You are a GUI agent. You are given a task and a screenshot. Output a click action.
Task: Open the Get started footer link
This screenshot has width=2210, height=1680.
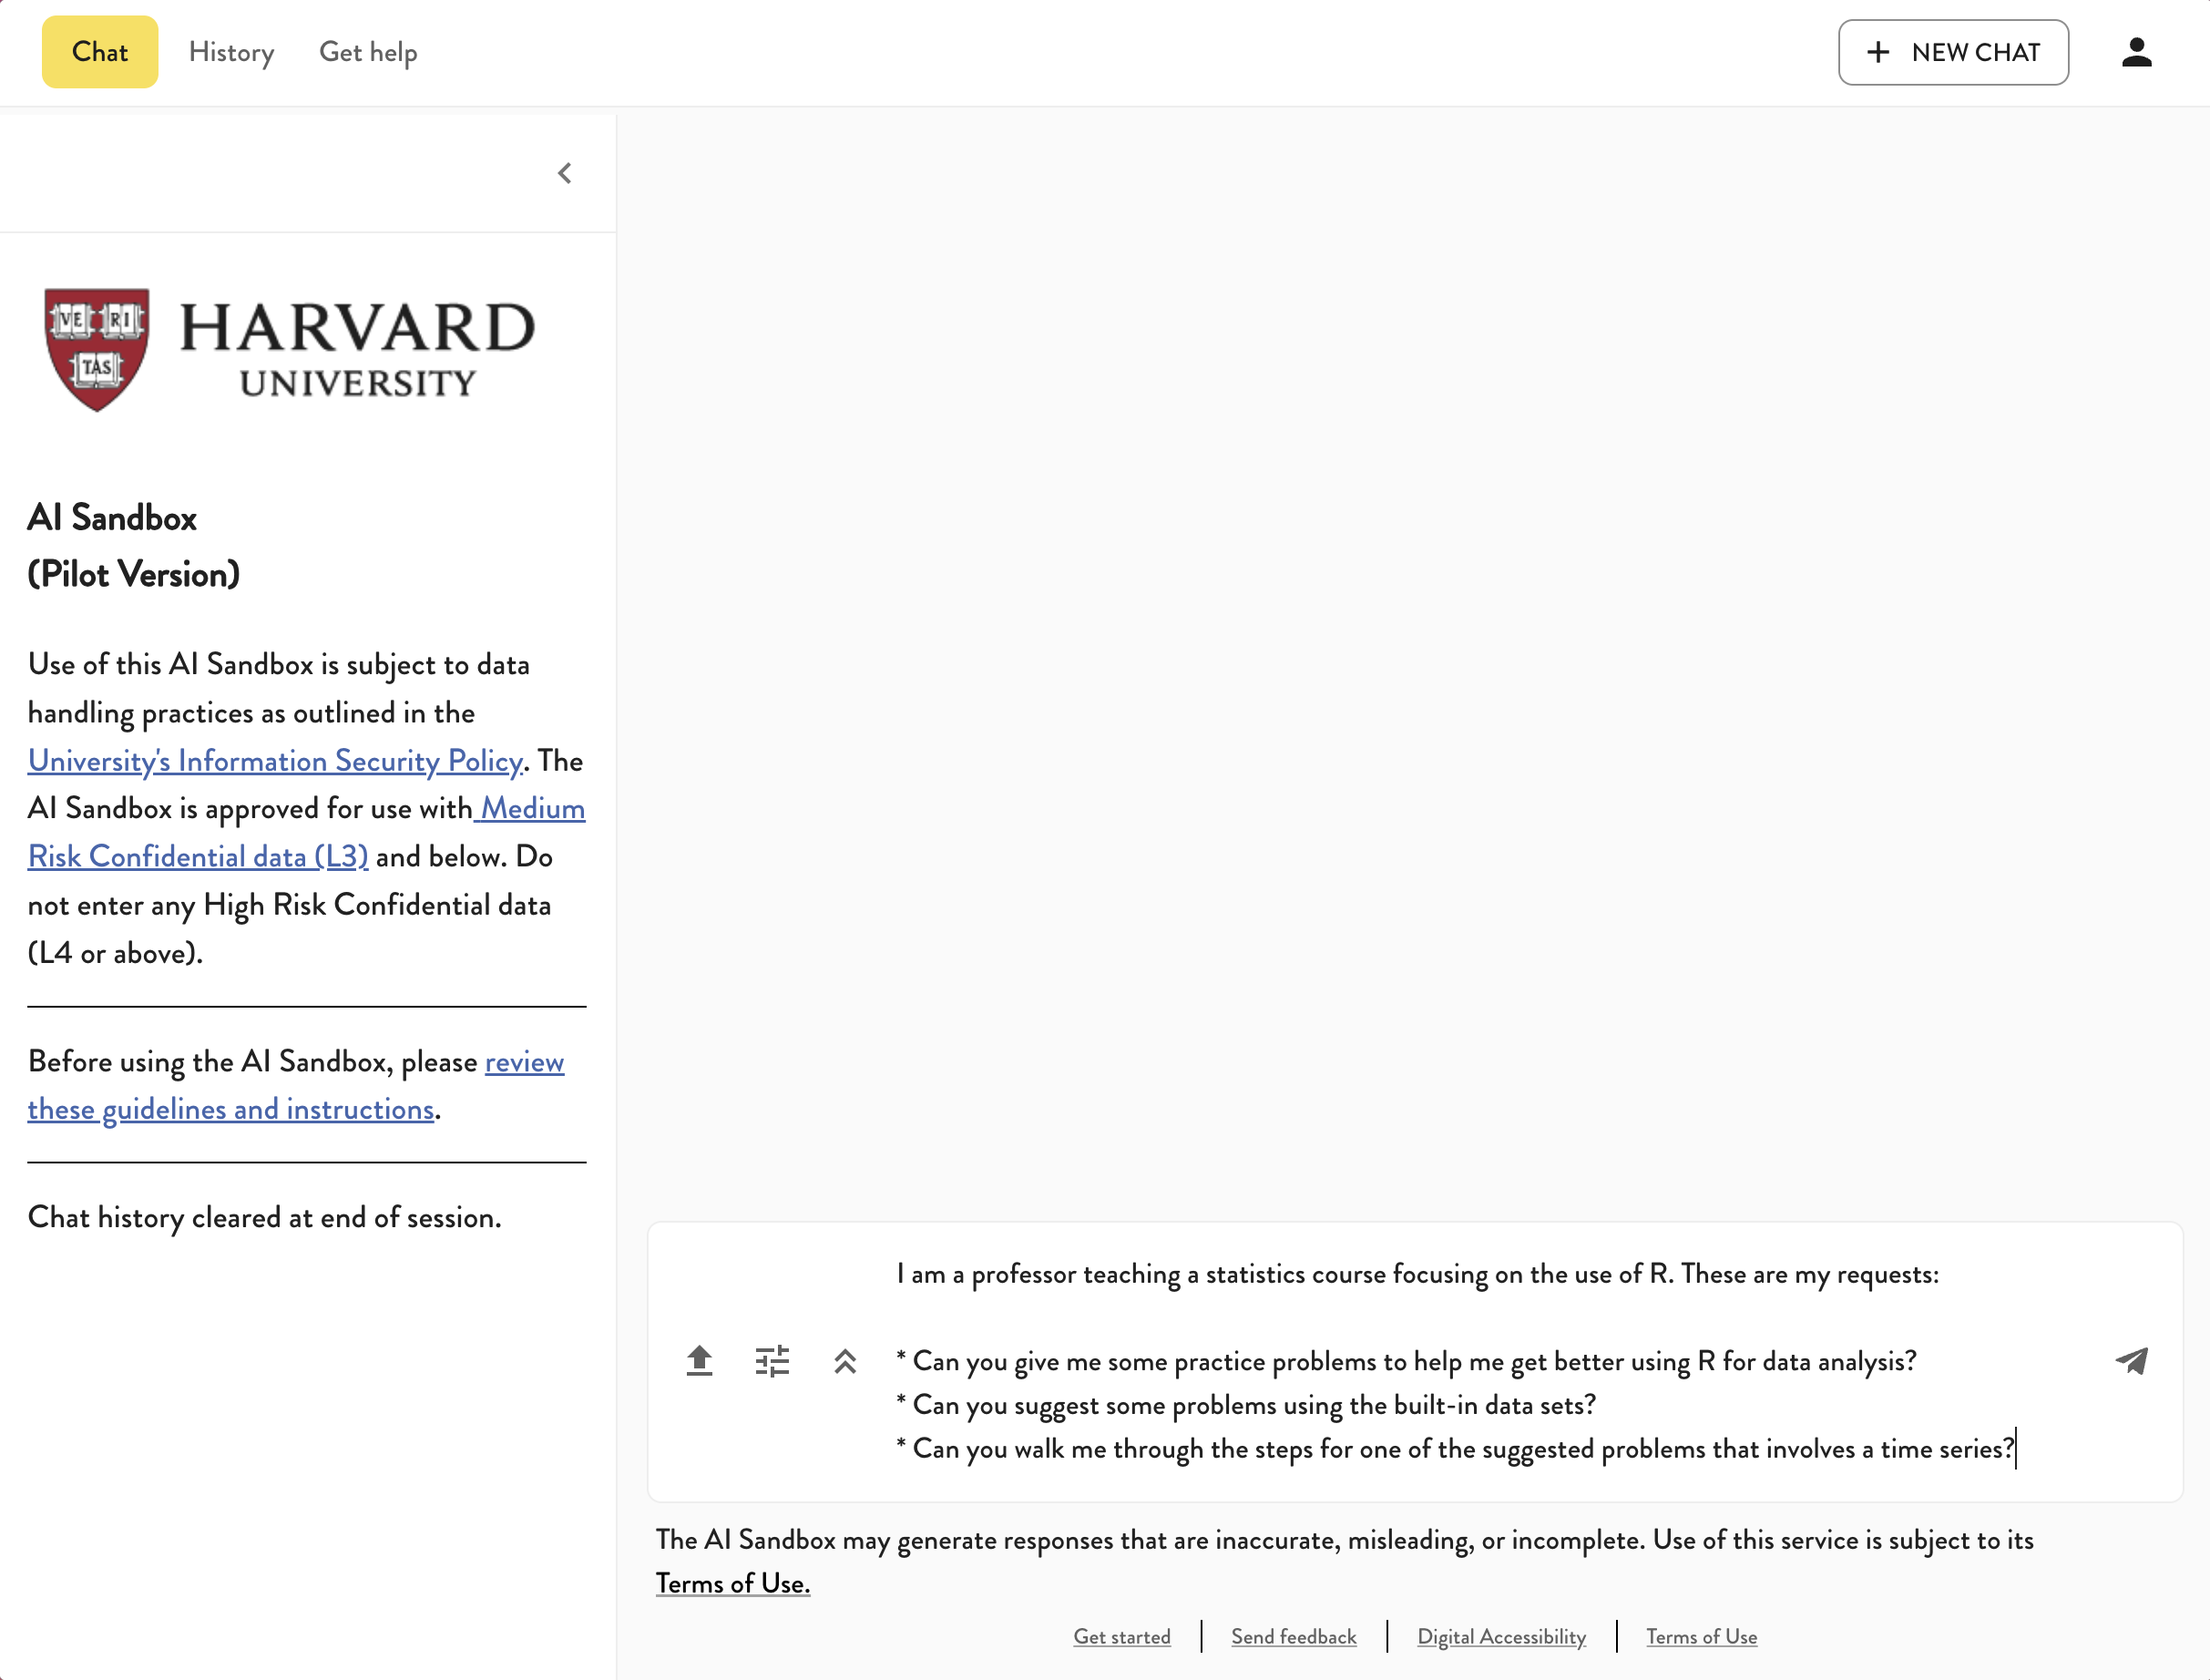(x=1121, y=1637)
